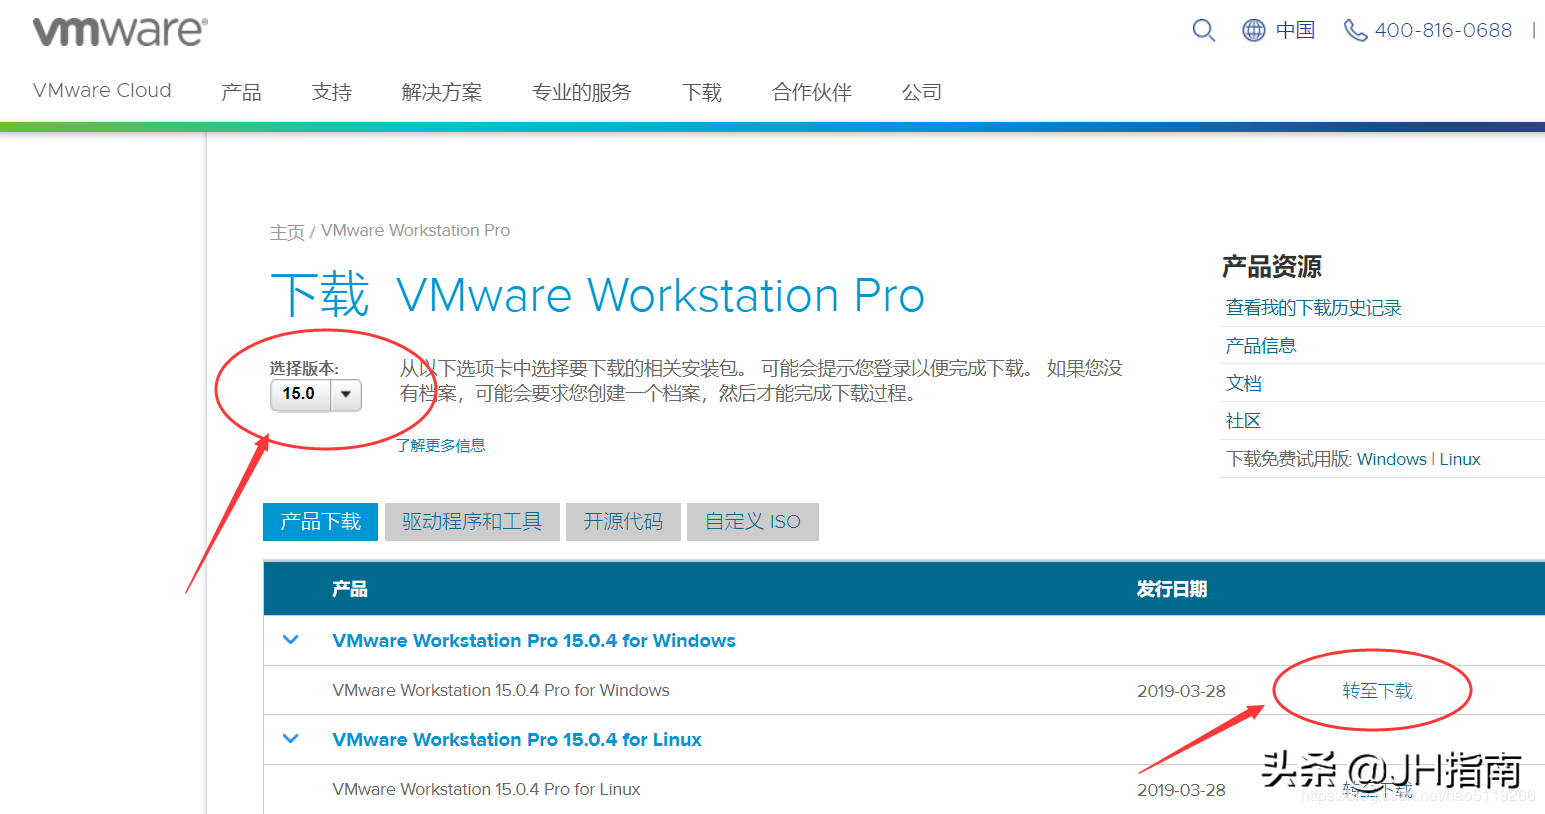Click the Windows free trial link
Screen dimensions: 1545x814
point(1392,459)
